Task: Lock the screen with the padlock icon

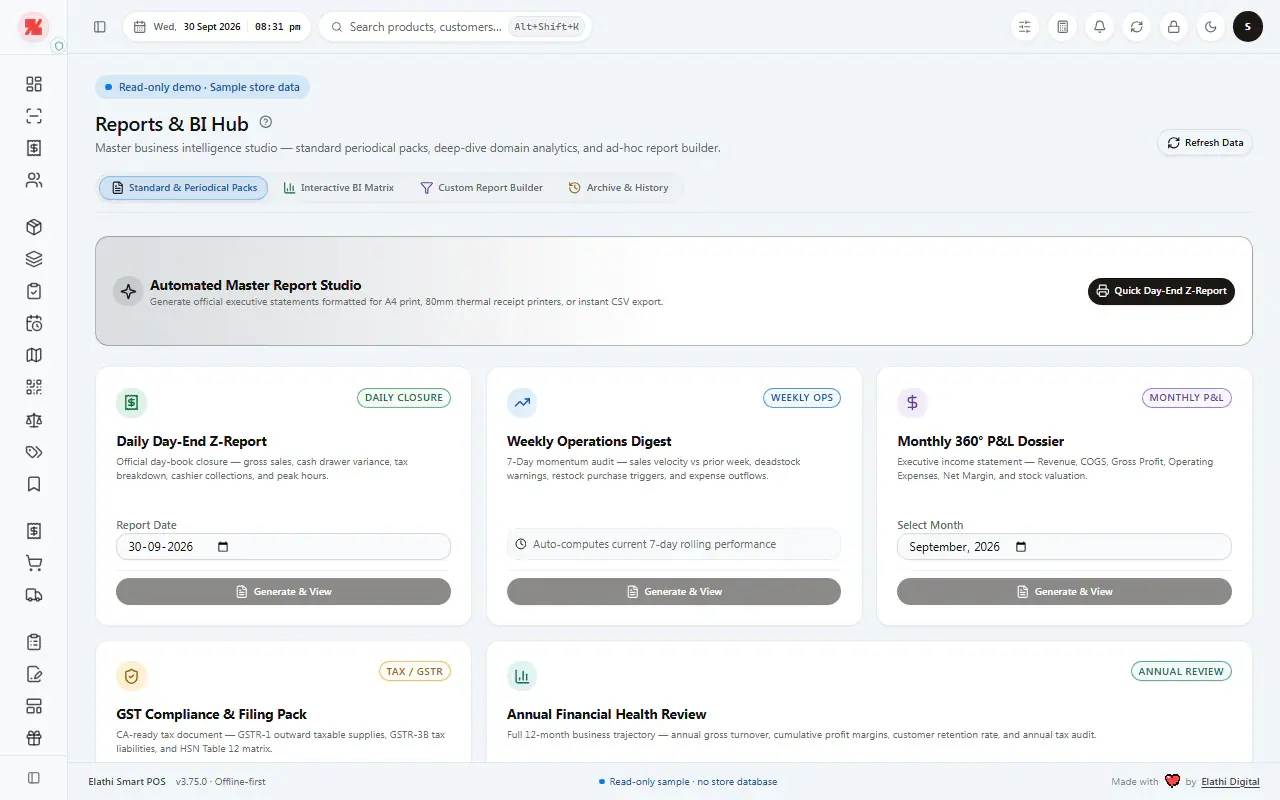Action: click(x=1174, y=27)
